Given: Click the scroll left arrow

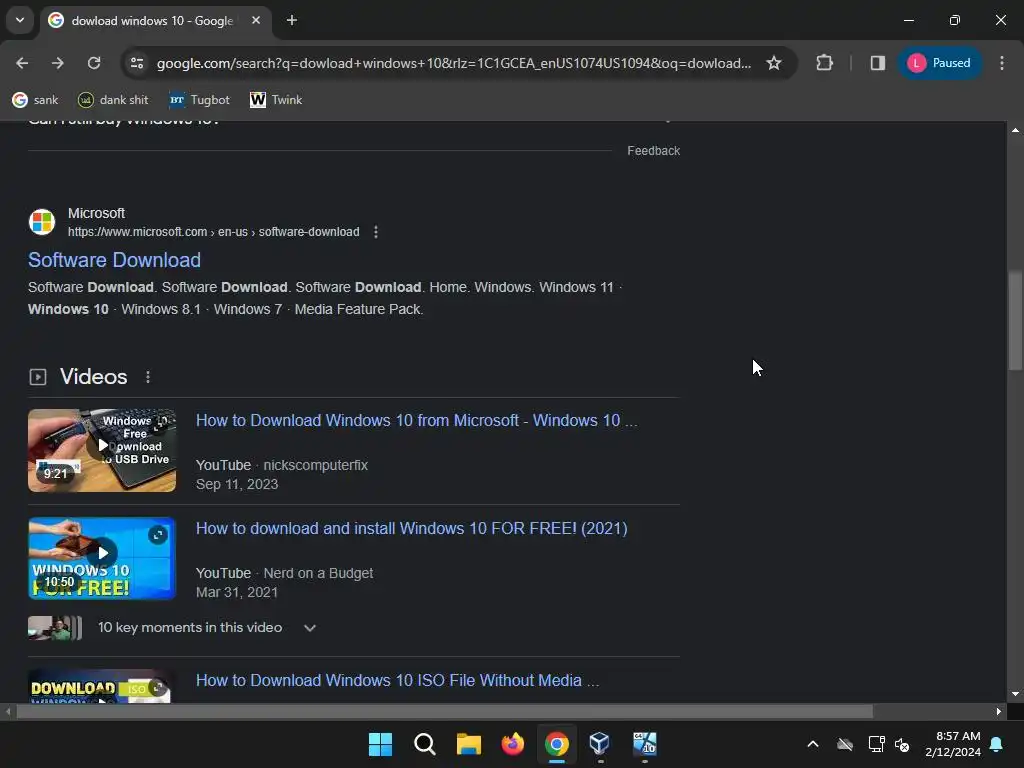Looking at the screenshot, I should point(7,711).
